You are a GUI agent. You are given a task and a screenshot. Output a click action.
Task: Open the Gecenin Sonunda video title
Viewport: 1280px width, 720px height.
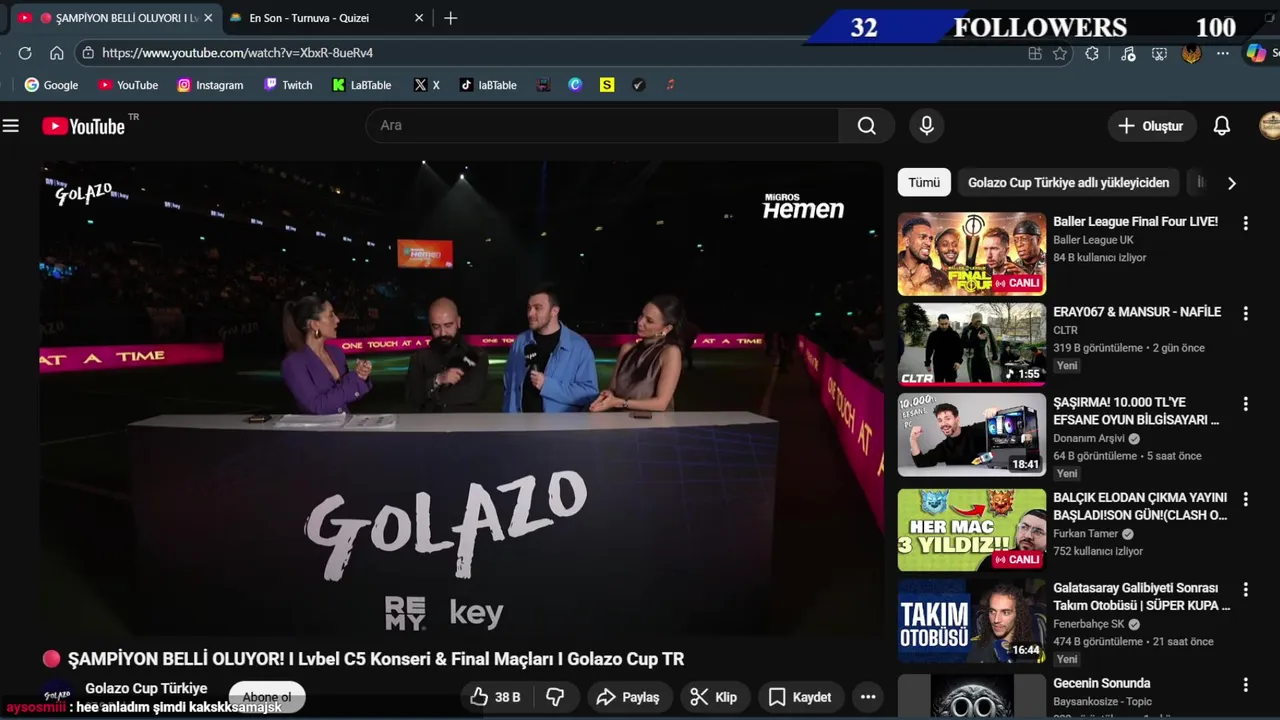coord(1102,683)
